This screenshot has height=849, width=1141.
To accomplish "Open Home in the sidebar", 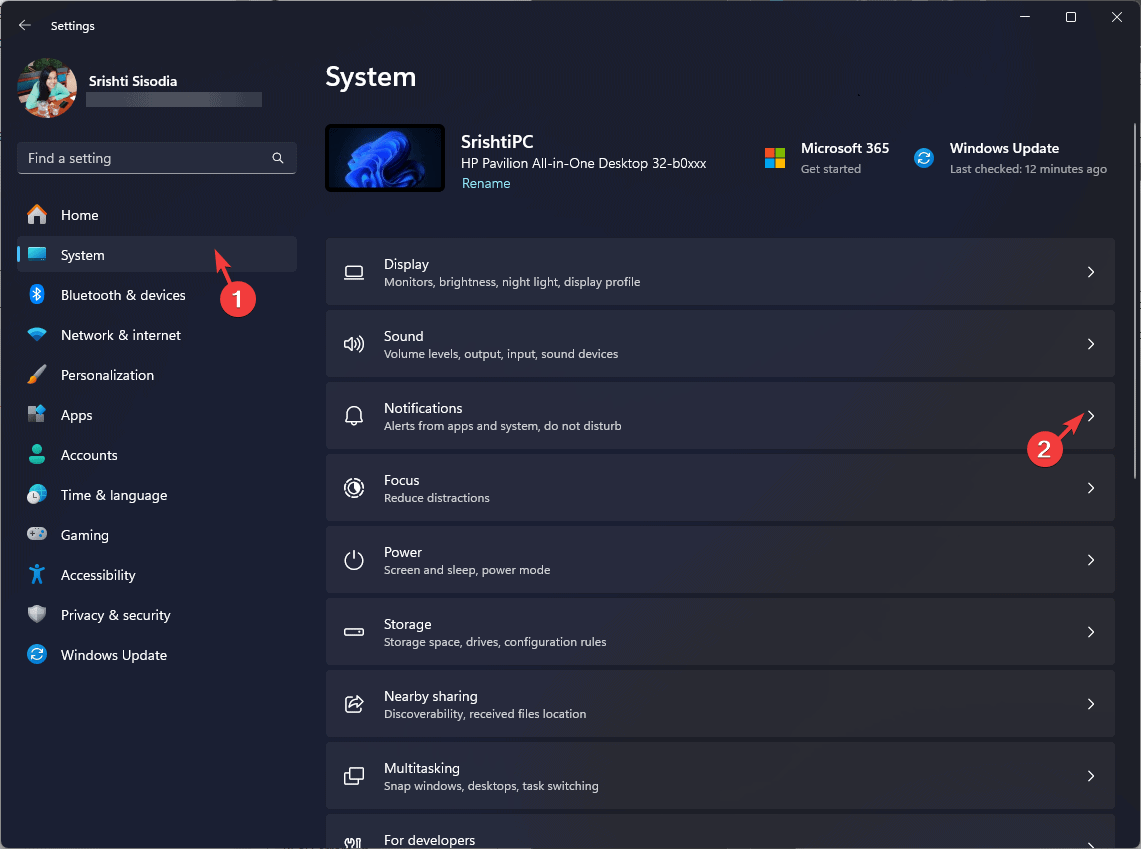I will [156, 215].
